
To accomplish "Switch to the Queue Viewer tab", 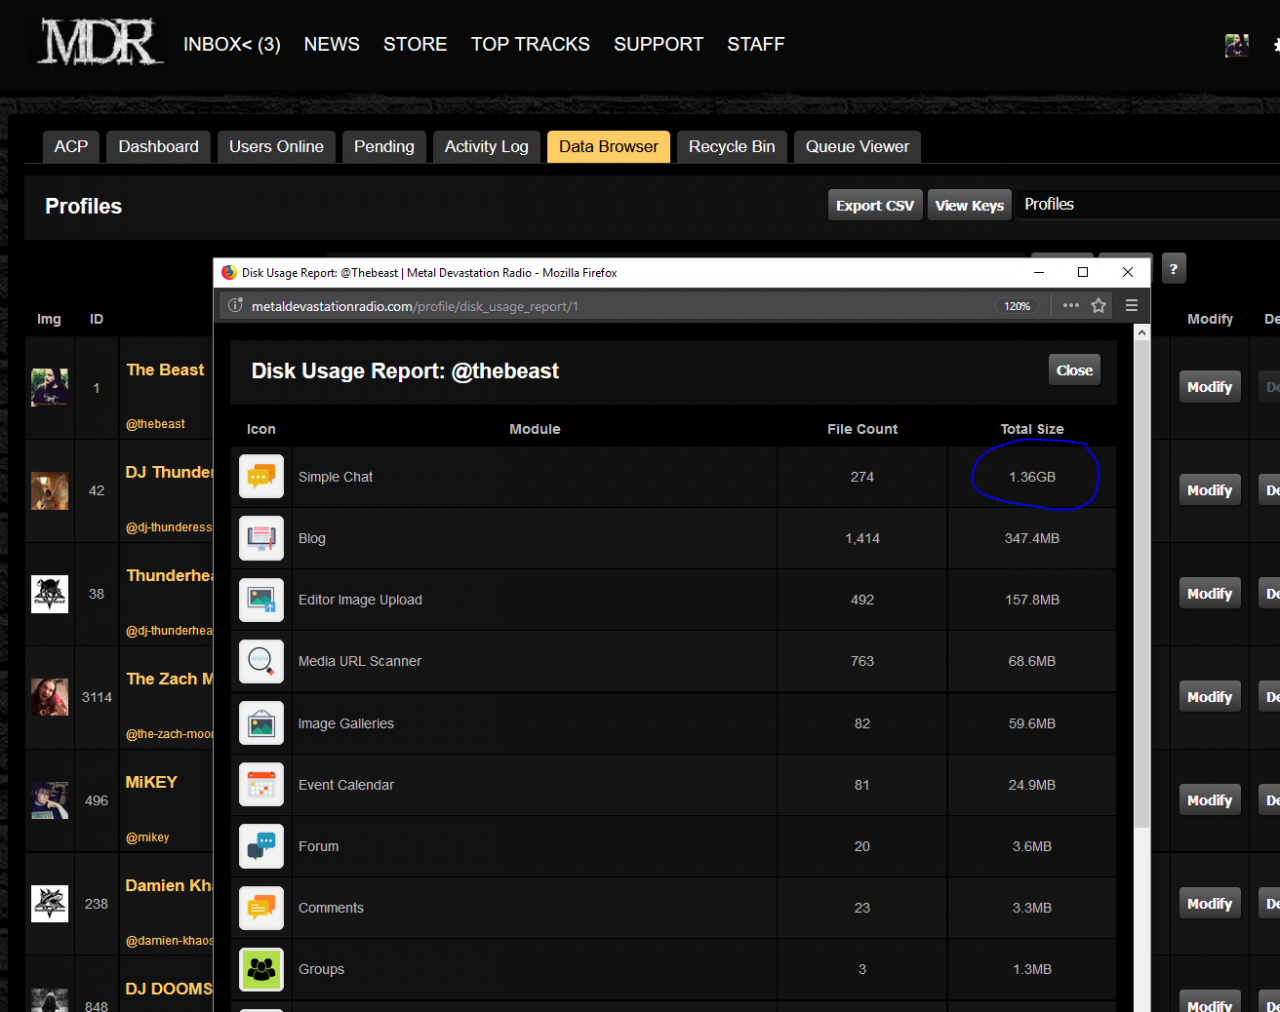I will [x=858, y=147].
